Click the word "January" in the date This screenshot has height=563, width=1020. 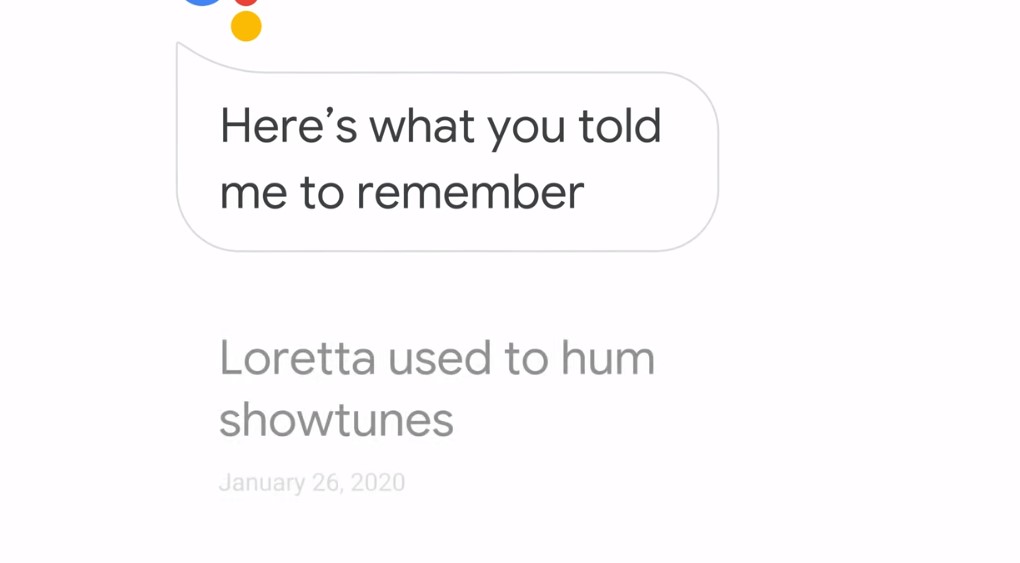tap(262, 483)
